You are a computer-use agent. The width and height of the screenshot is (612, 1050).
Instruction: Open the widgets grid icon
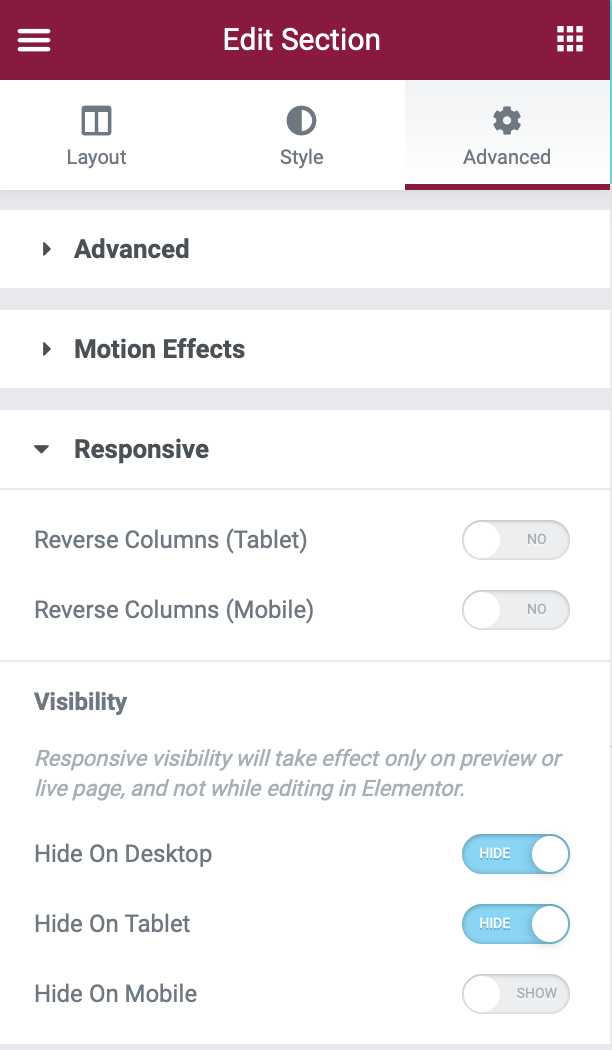(x=569, y=40)
